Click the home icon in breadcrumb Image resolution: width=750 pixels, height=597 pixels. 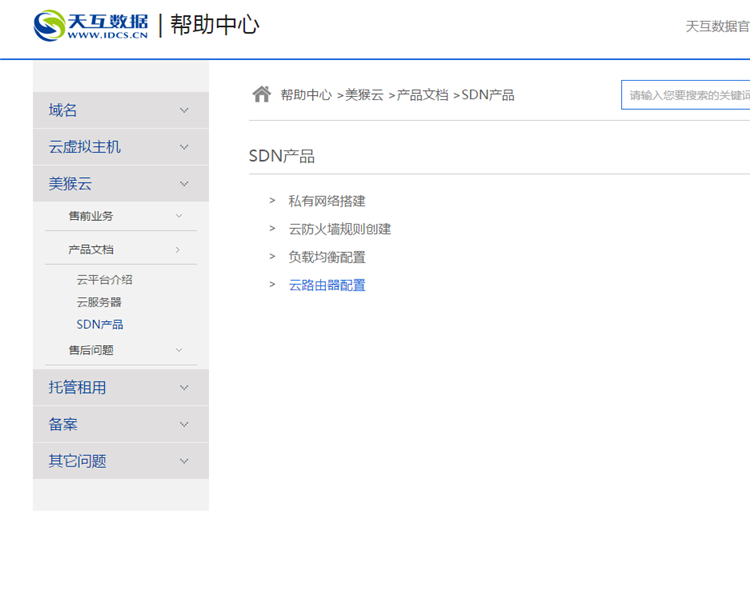(x=262, y=94)
